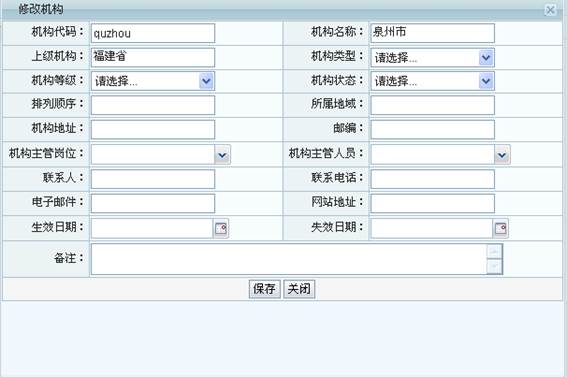
Task: Click the 保存 button
Action: 264,289
